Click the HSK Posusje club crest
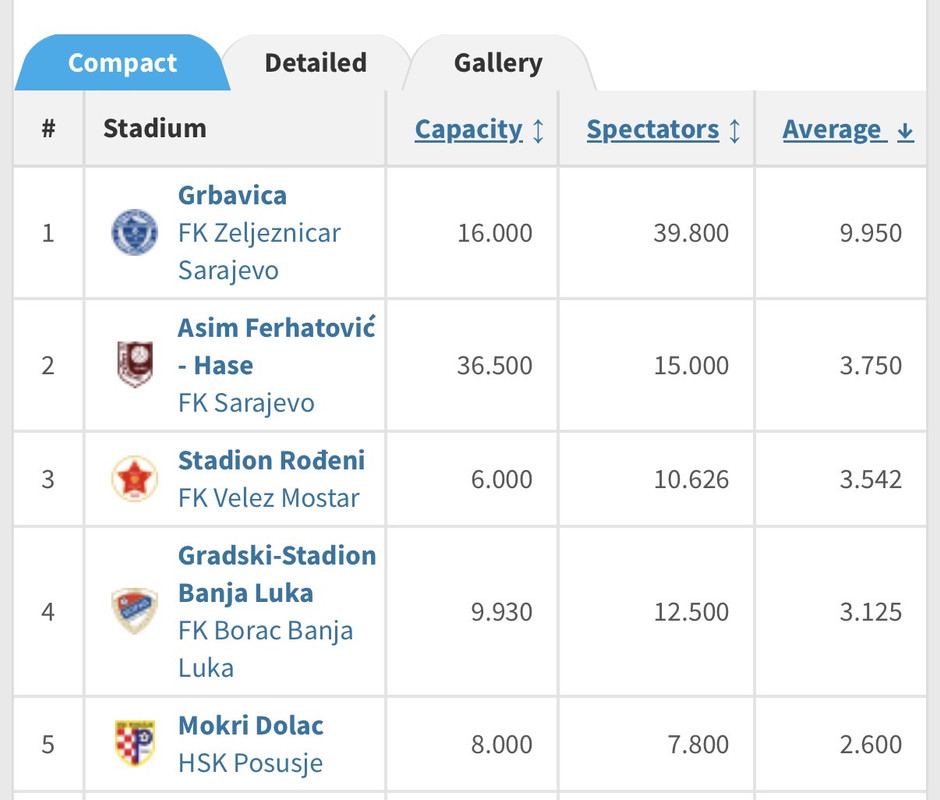Screen dimensions: 940x800 (134, 744)
